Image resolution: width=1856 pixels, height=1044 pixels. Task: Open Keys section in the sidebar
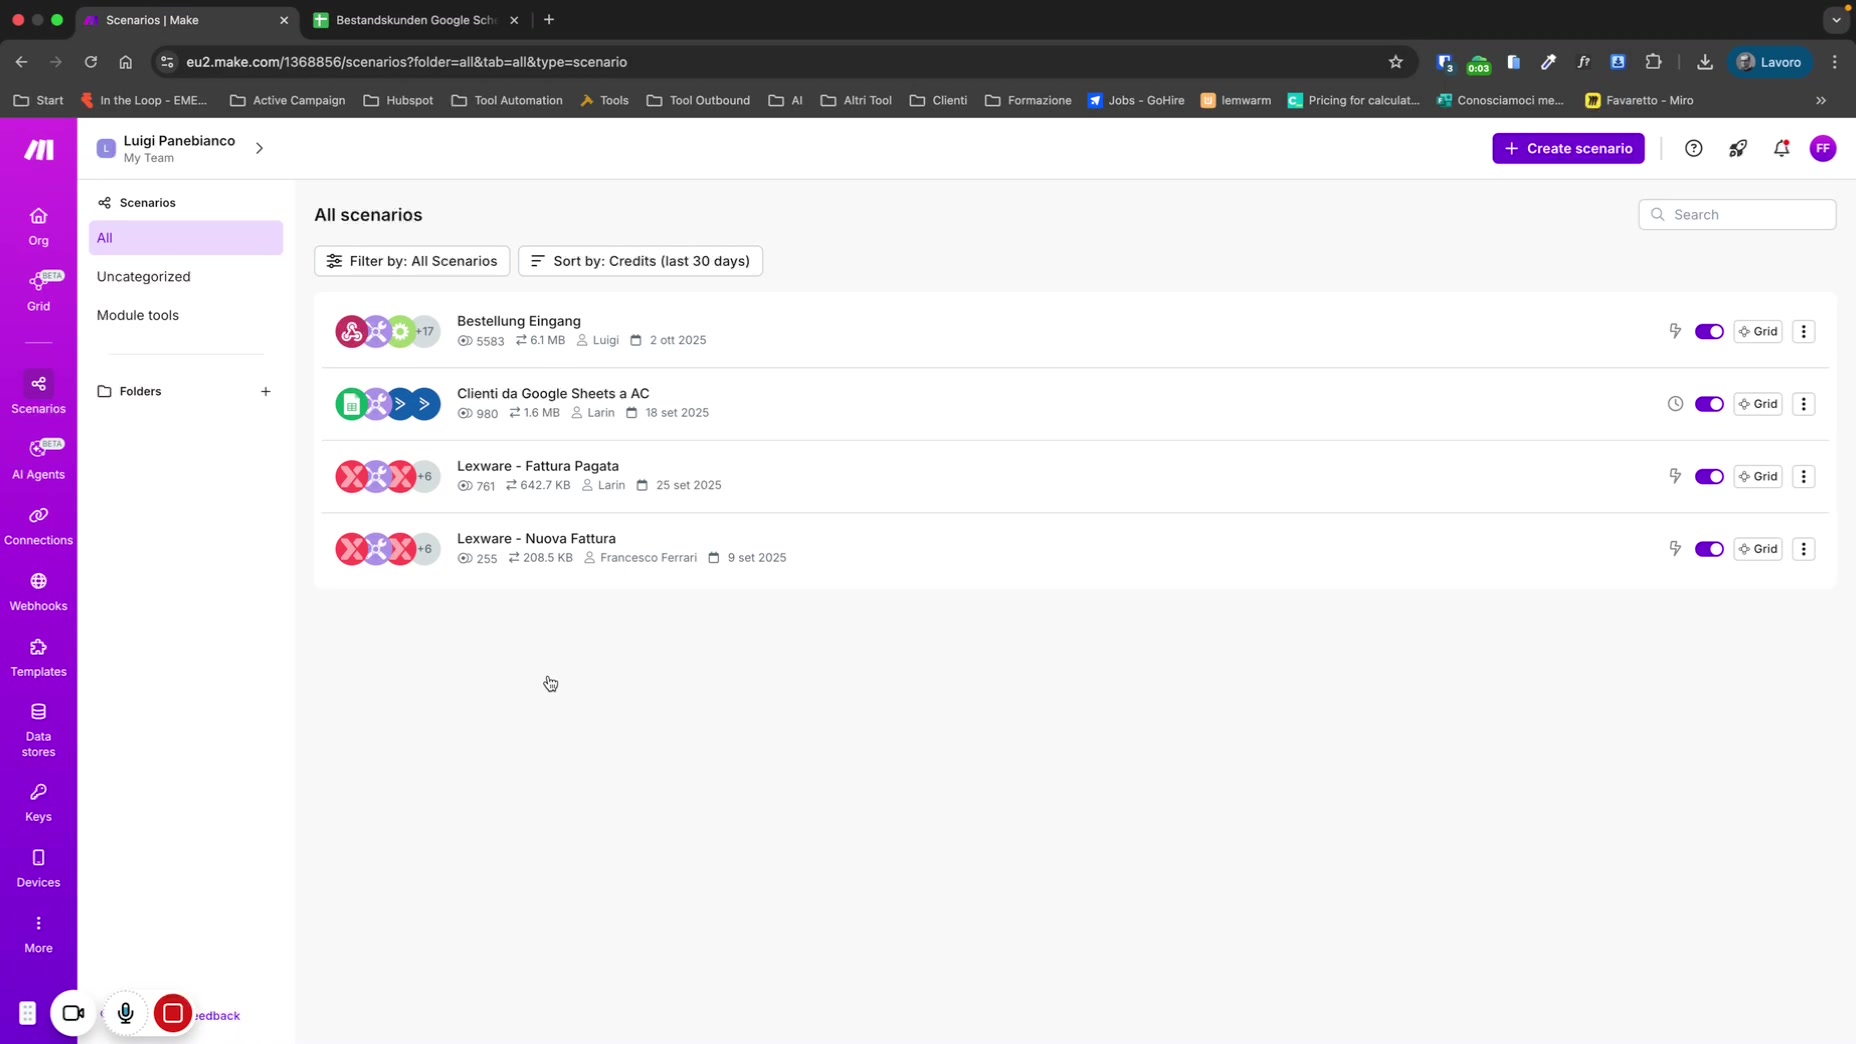click(x=38, y=802)
